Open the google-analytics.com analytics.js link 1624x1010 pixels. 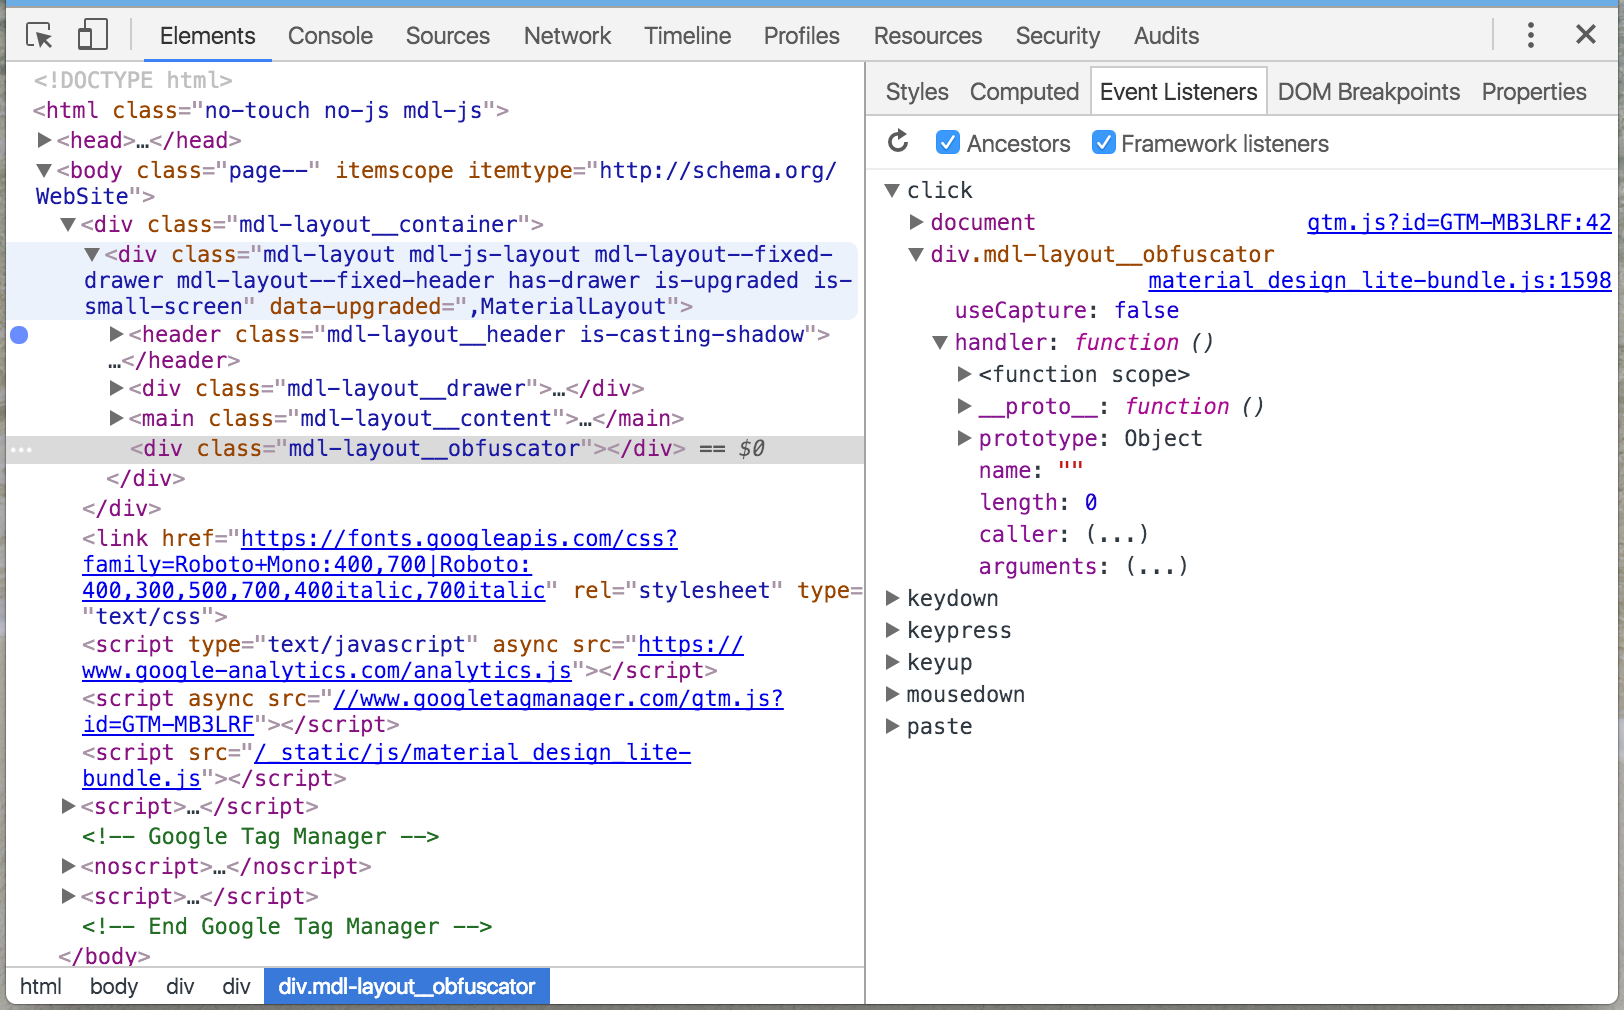coord(413,657)
